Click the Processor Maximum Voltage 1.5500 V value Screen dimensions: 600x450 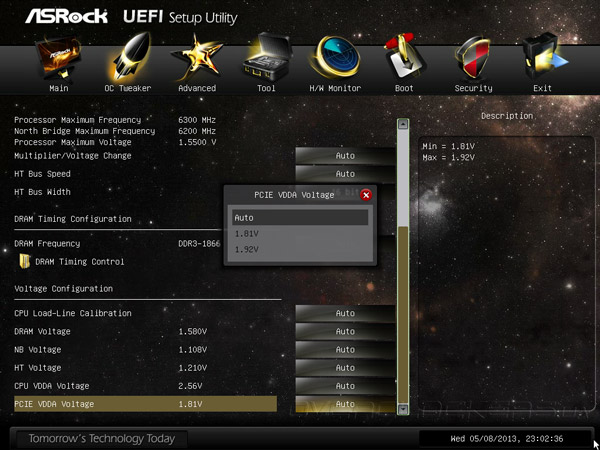point(197,142)
